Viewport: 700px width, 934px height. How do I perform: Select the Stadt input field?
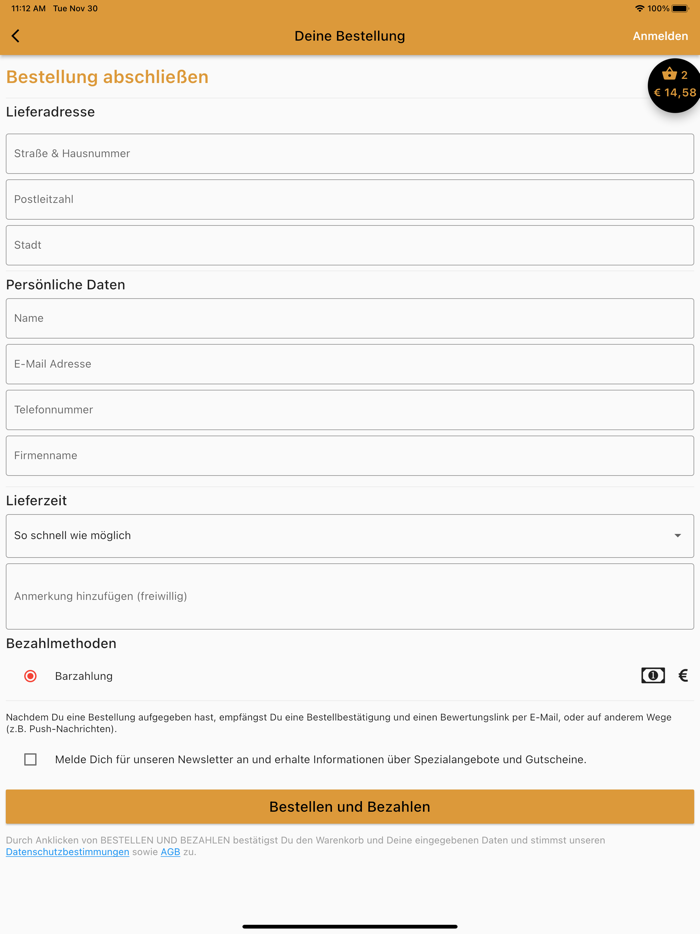350,245
